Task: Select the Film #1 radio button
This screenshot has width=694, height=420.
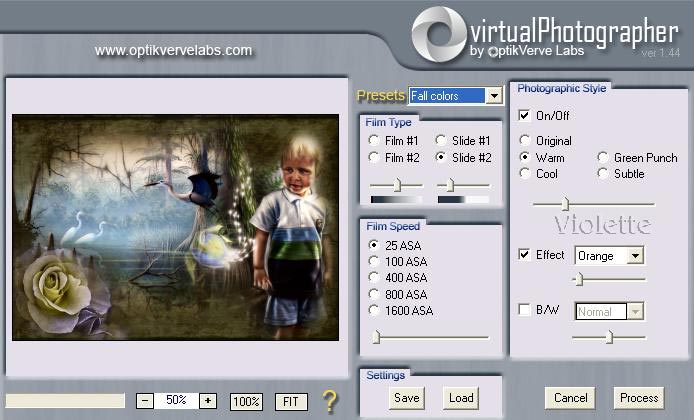Action: (374, 141)
